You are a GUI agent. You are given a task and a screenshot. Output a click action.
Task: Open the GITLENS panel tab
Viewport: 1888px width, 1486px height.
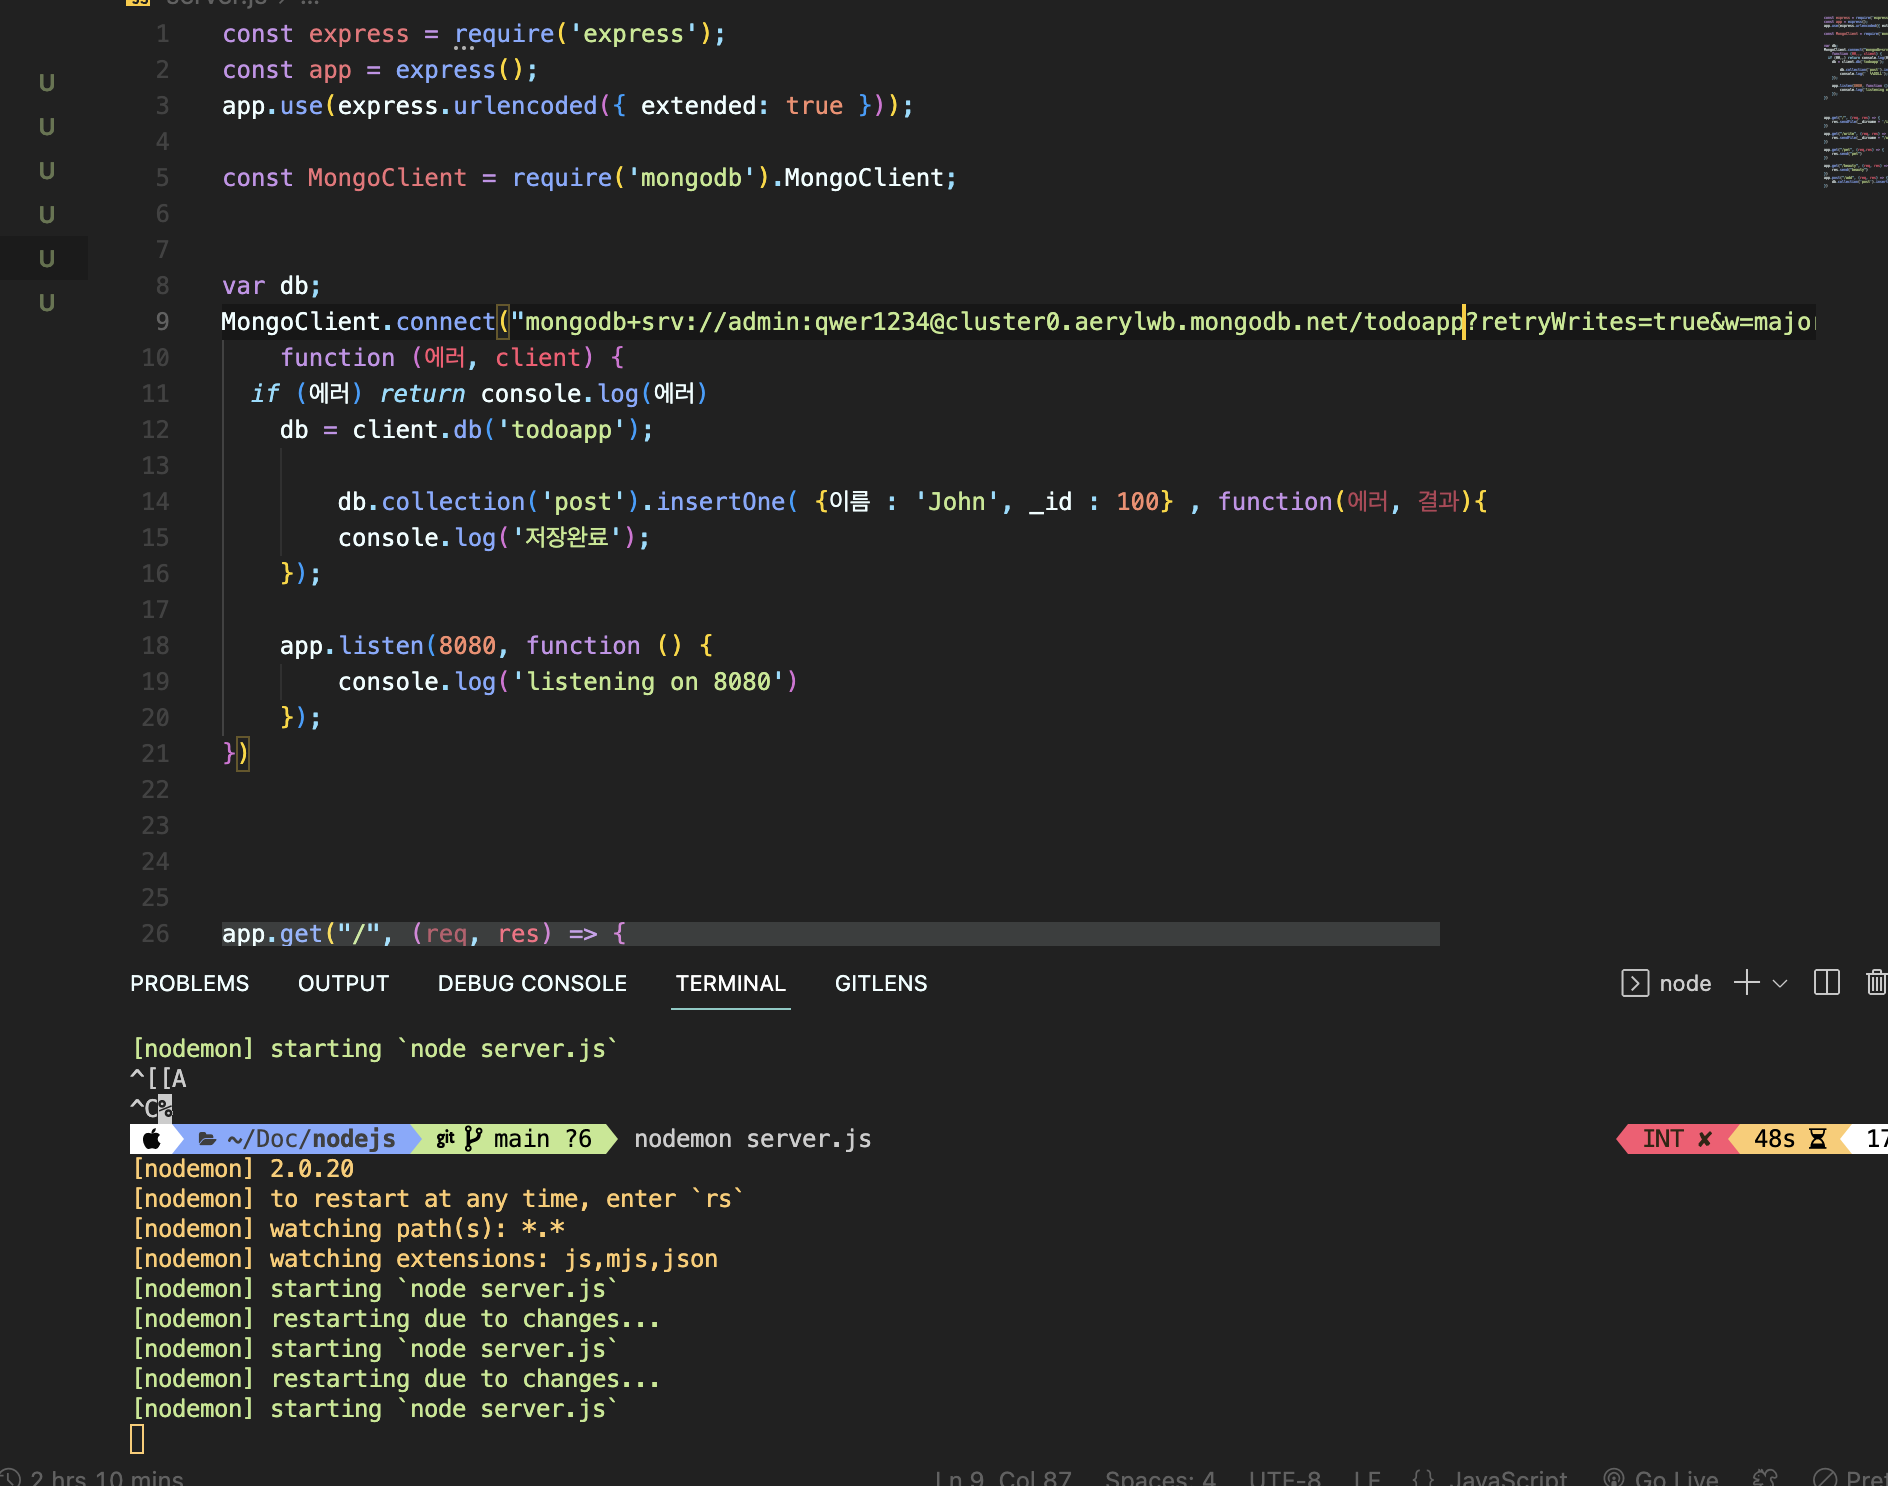[881, 983]
